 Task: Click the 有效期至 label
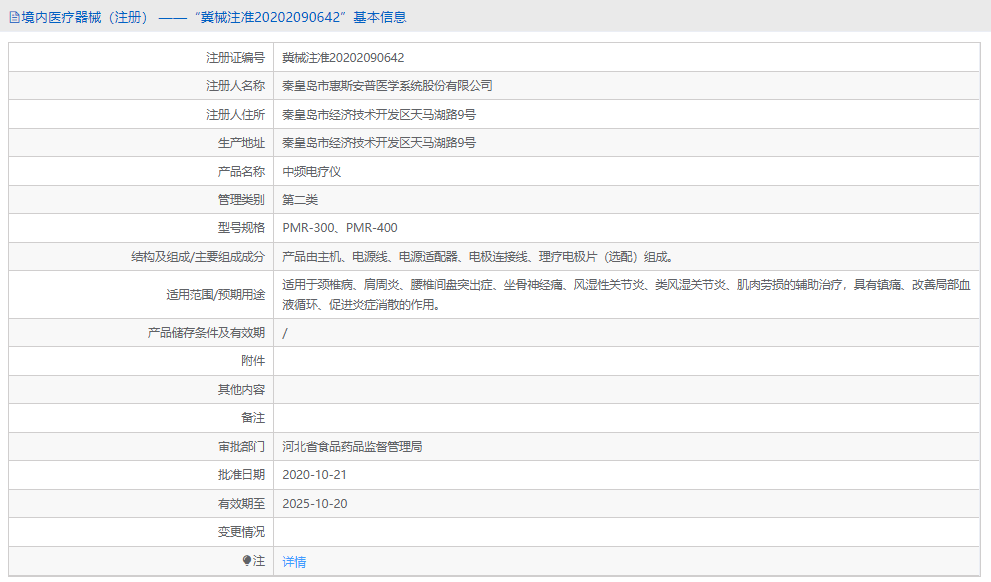point(241,504)
